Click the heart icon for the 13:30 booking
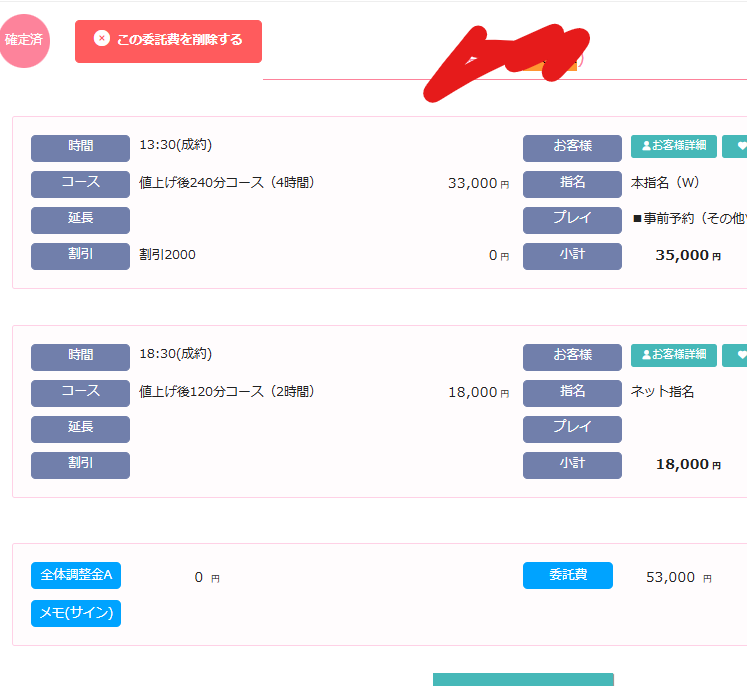The height and width of the screenshot is (686, 747). coord(738,147)
